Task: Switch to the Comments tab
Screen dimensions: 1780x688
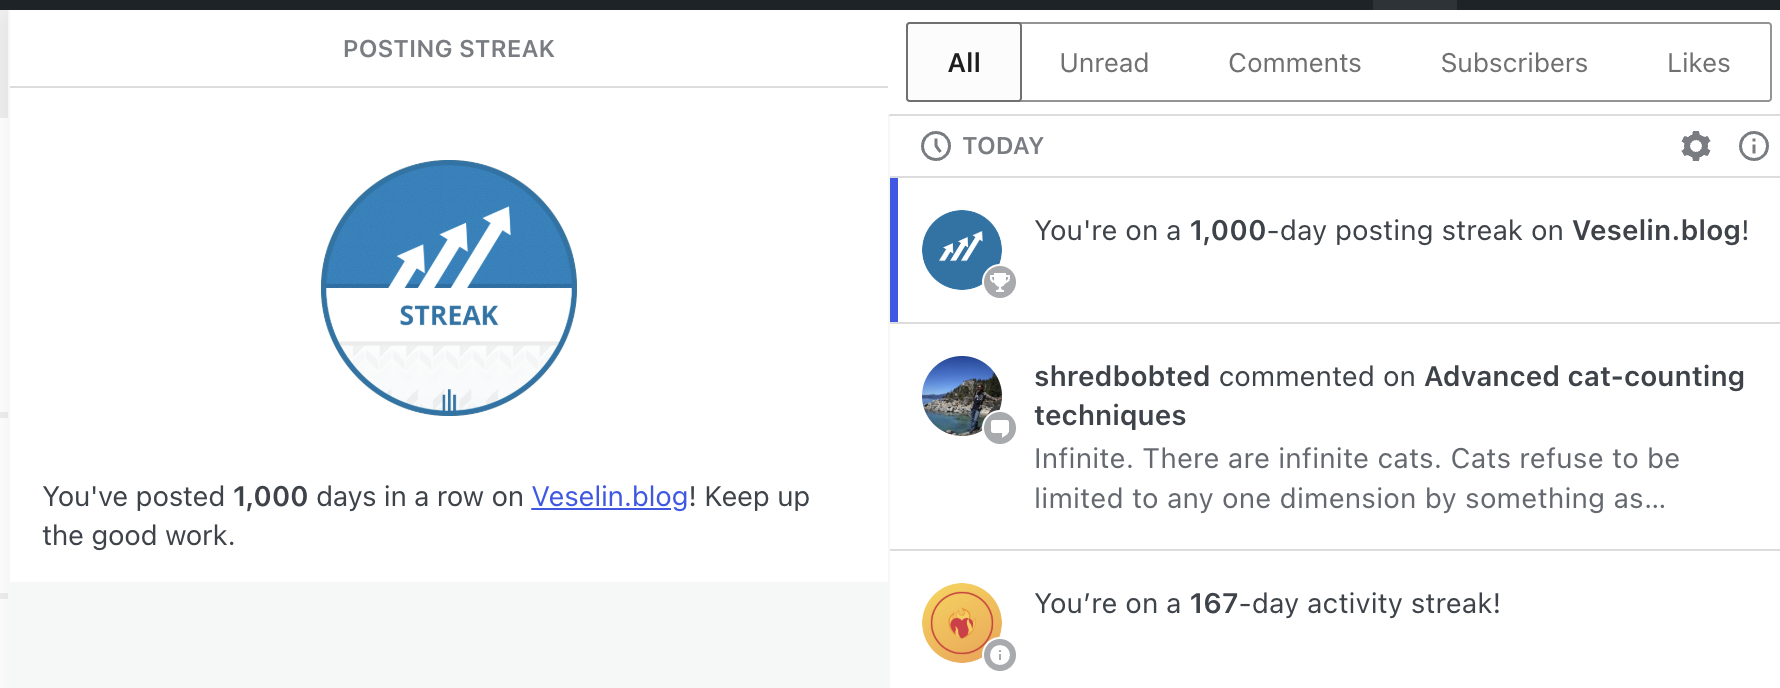Action: 1294,63
